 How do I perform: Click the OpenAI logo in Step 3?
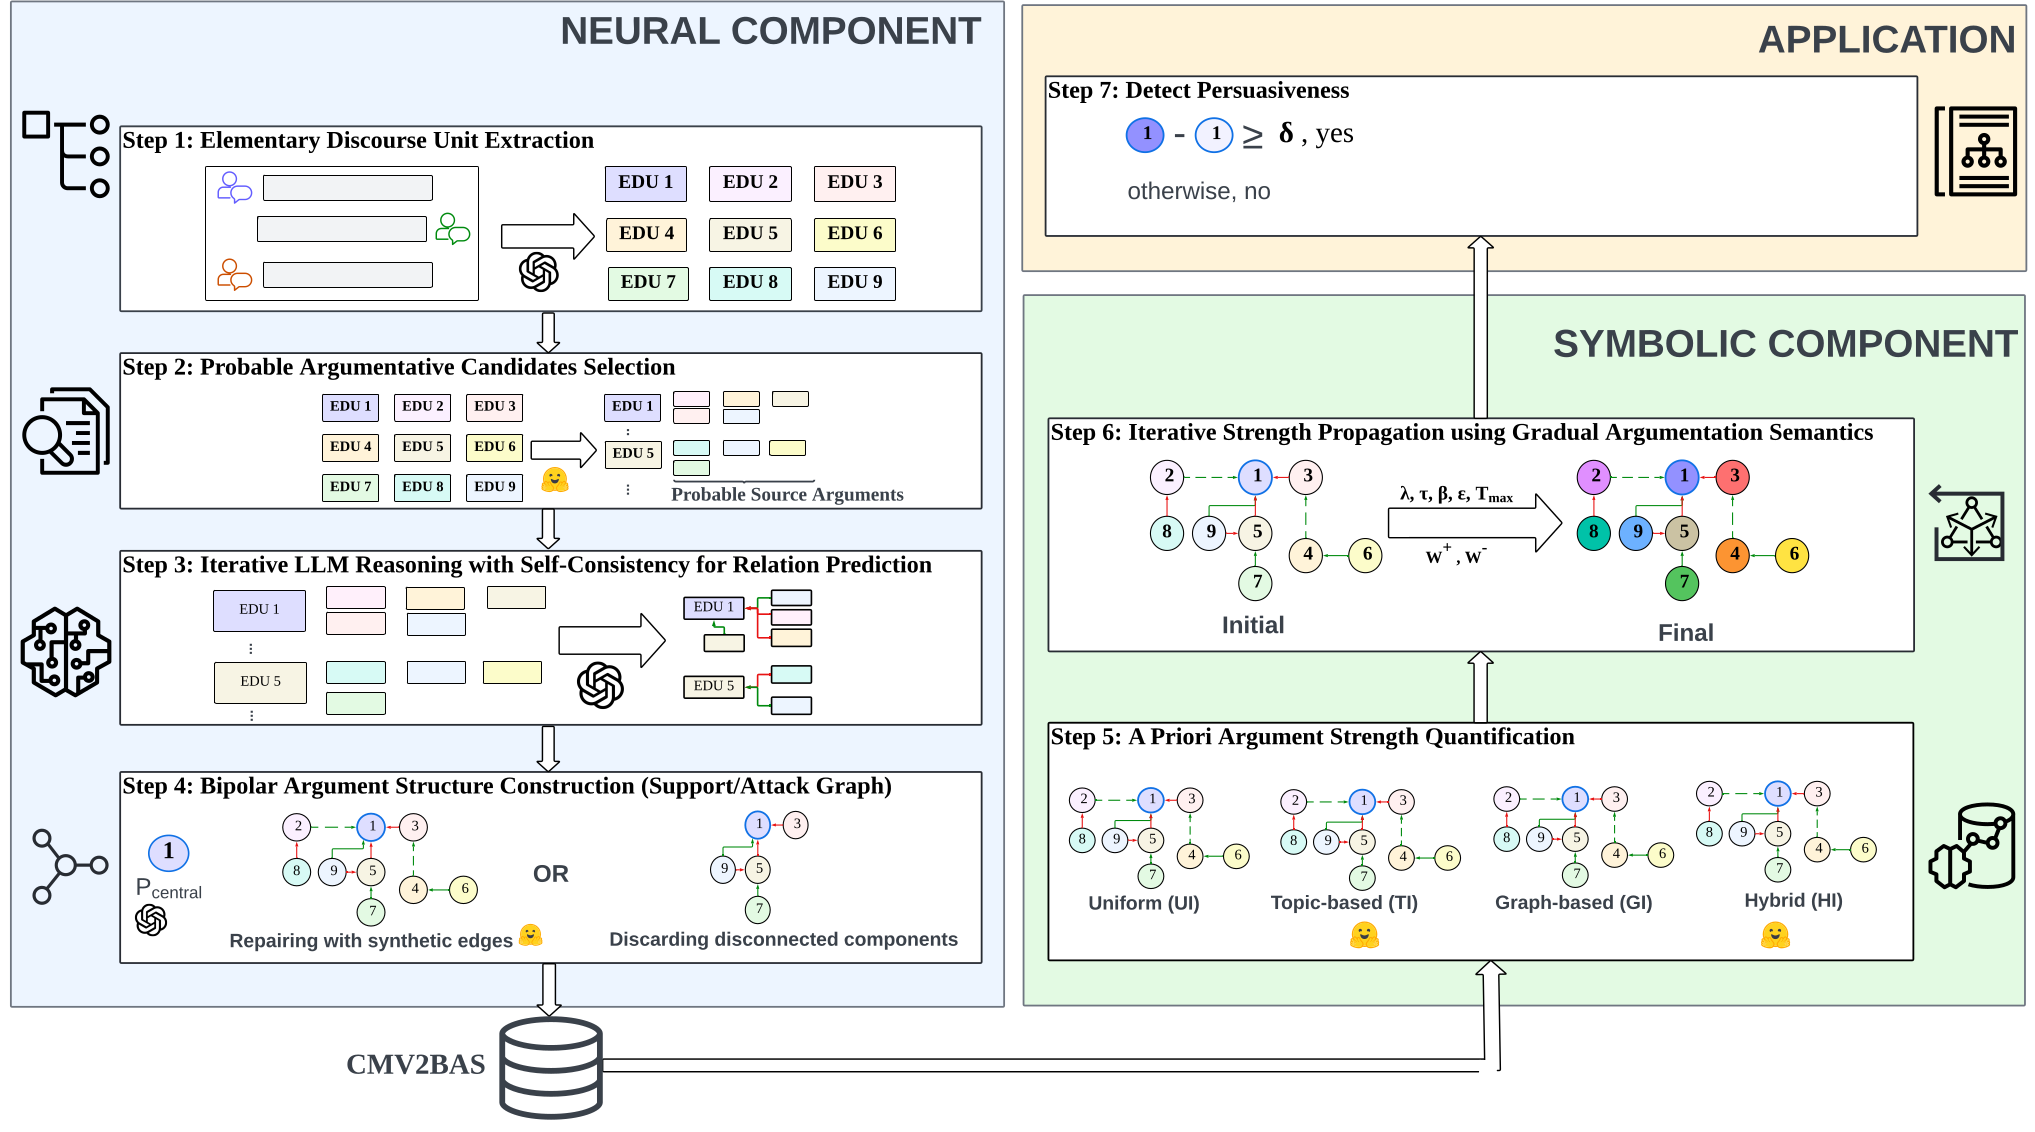[x=600, y=685]
